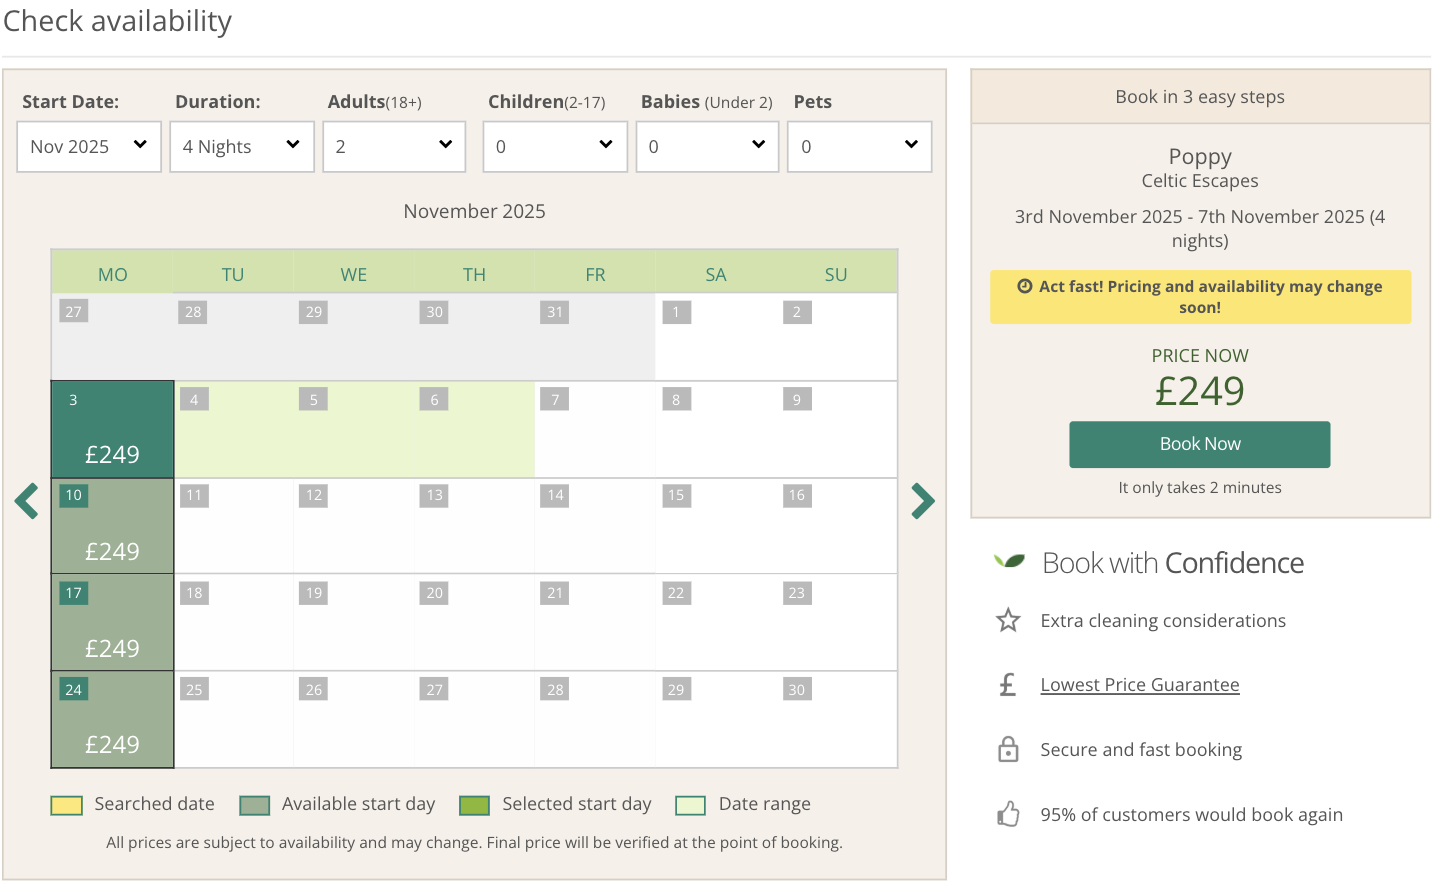Go to the previous month with the left arrow

click(27, 501)
